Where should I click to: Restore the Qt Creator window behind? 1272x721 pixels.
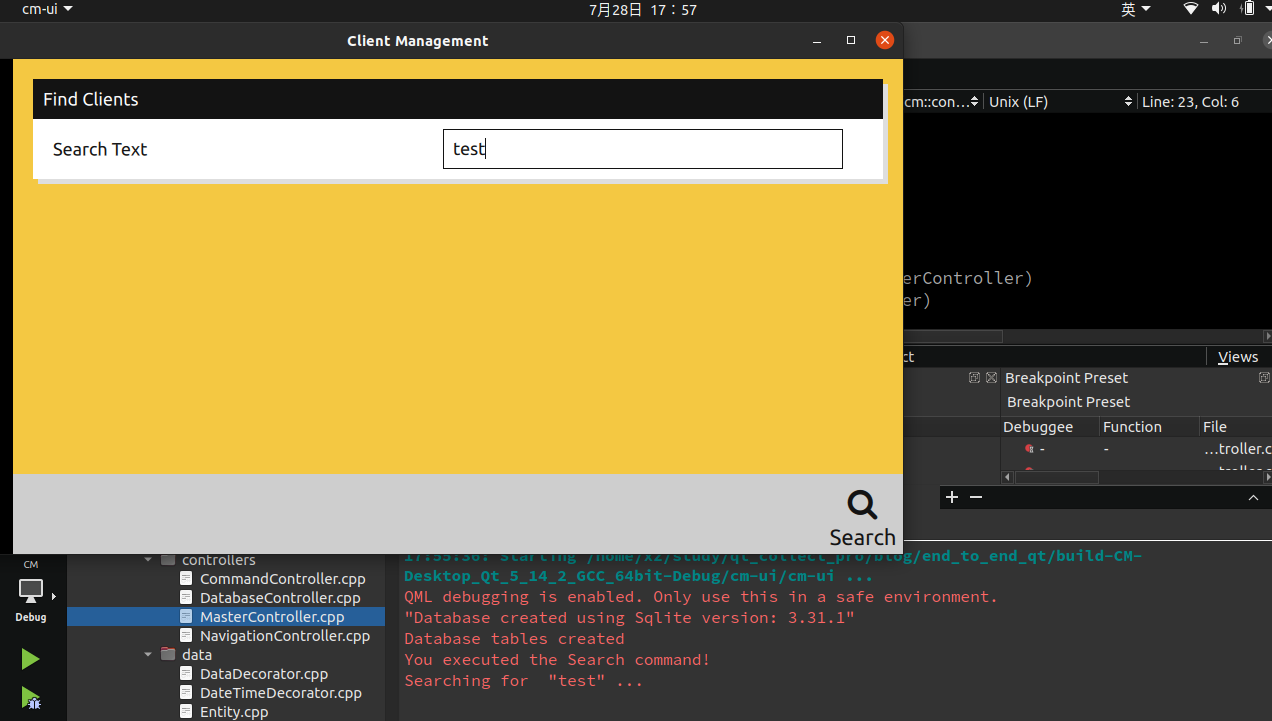(1238, 41)
